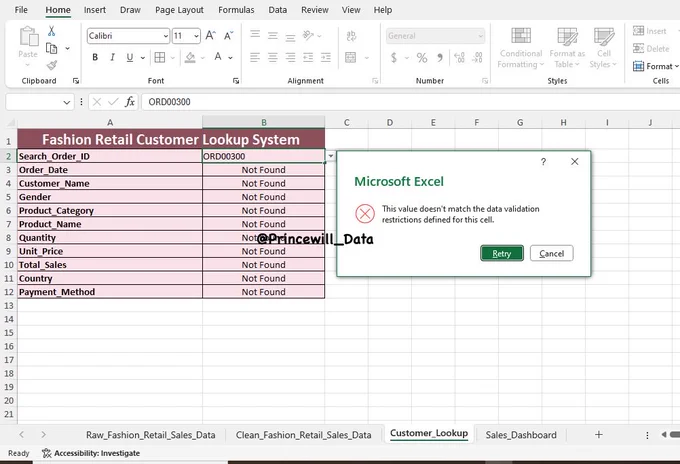Click the Align Left icon
Viewport: 680px width, 464px height.
point(255,57)
